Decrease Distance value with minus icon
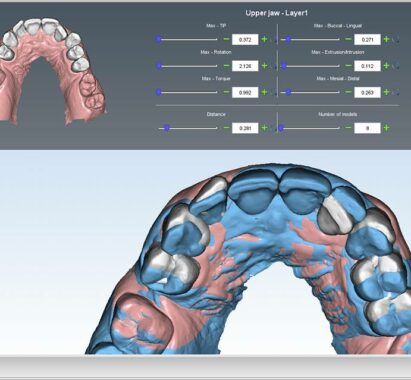The width and height of the screenshot is (411, 380). 226,128
